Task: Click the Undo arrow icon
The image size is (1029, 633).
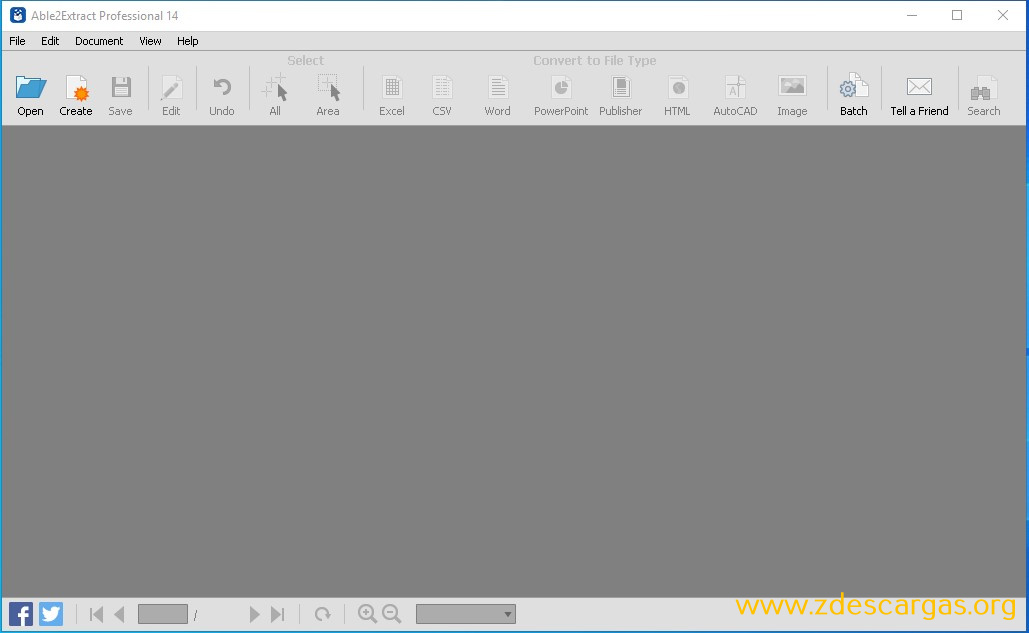Action: pyautogui.click(x=222, y=88)
